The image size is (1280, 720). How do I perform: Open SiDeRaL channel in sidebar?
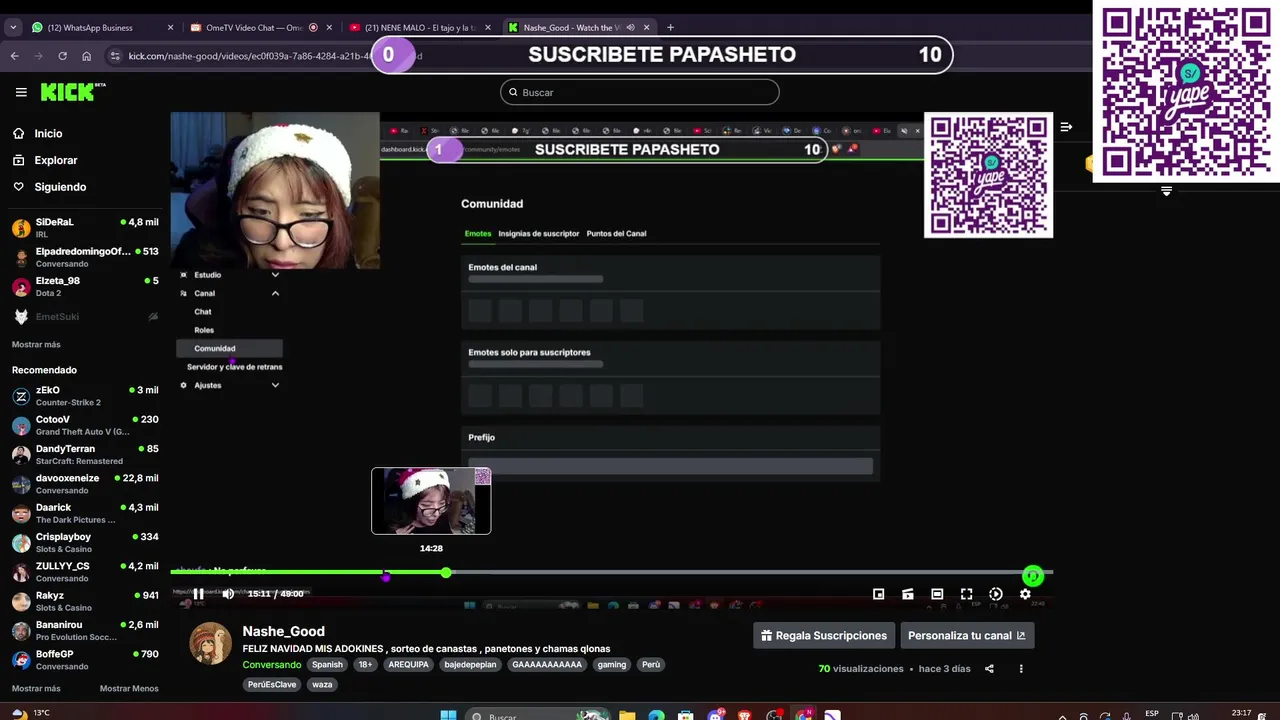tap(84, 228)
